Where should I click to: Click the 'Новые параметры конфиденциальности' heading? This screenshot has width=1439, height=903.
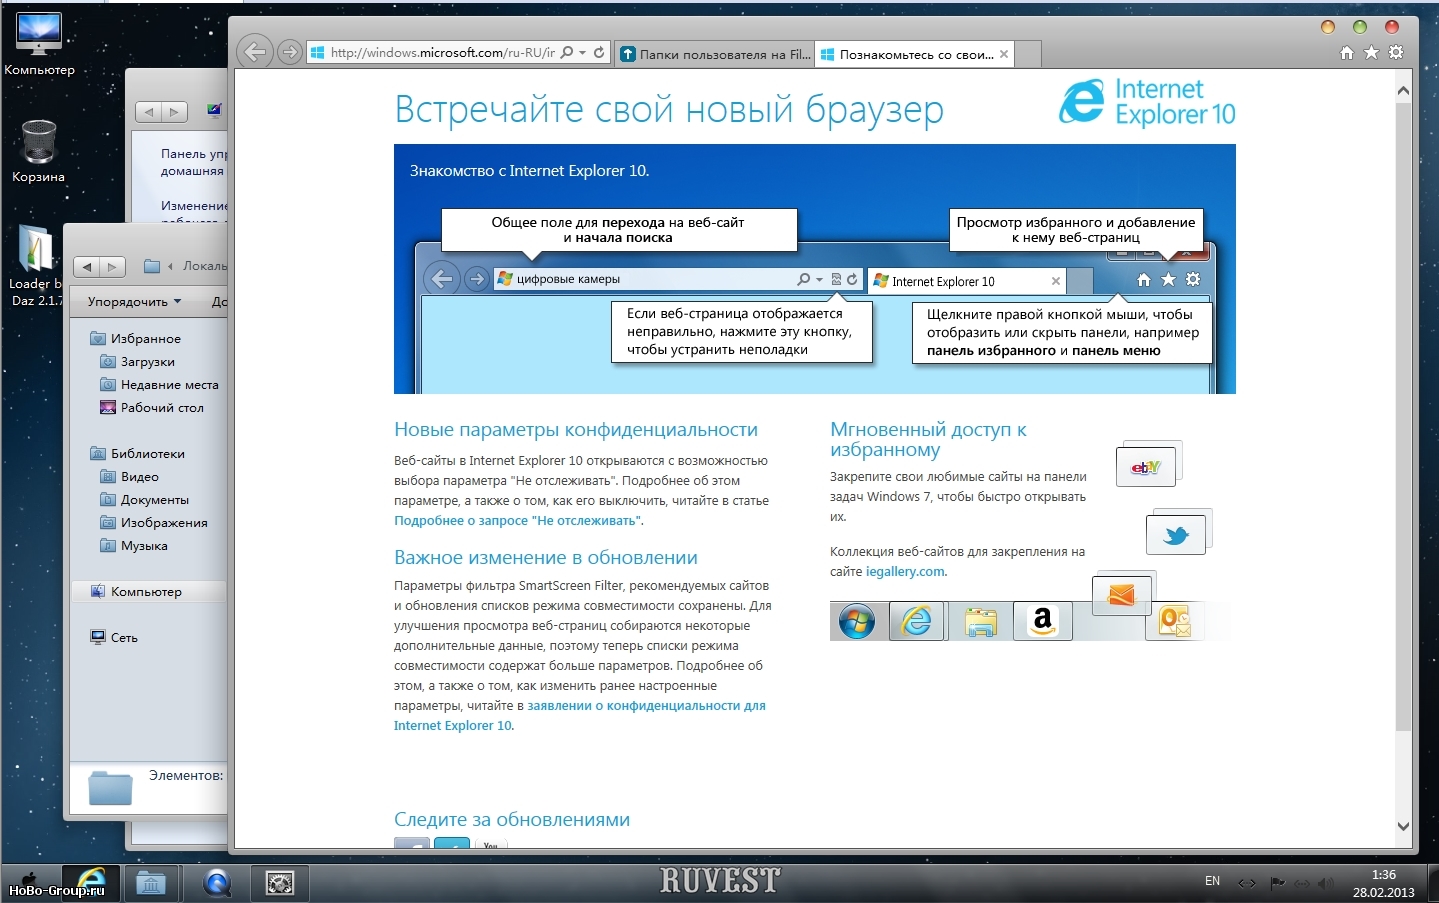coord(576,429)
